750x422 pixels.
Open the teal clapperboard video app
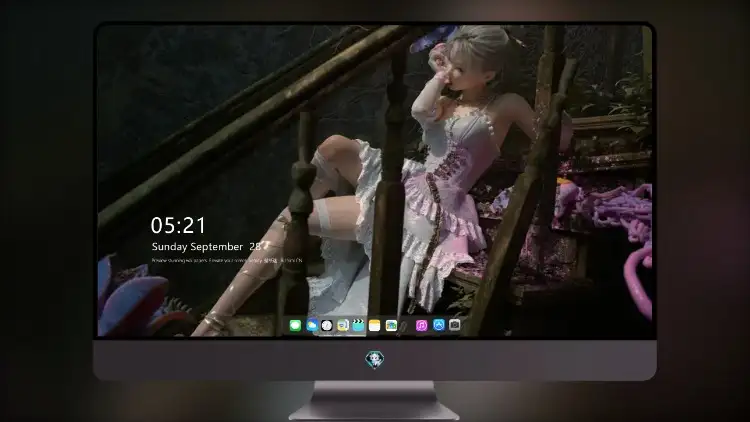coord(358,325)
